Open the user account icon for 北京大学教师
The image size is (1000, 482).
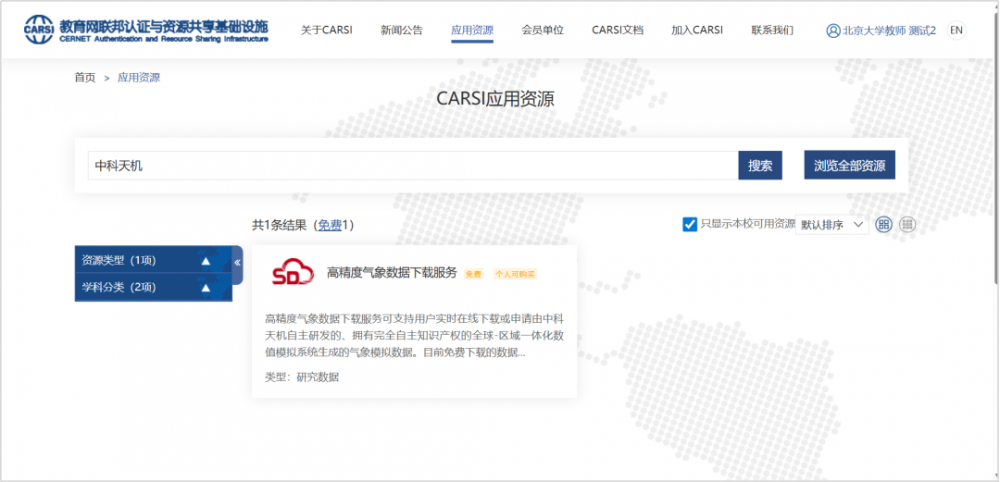pos(833,31)
